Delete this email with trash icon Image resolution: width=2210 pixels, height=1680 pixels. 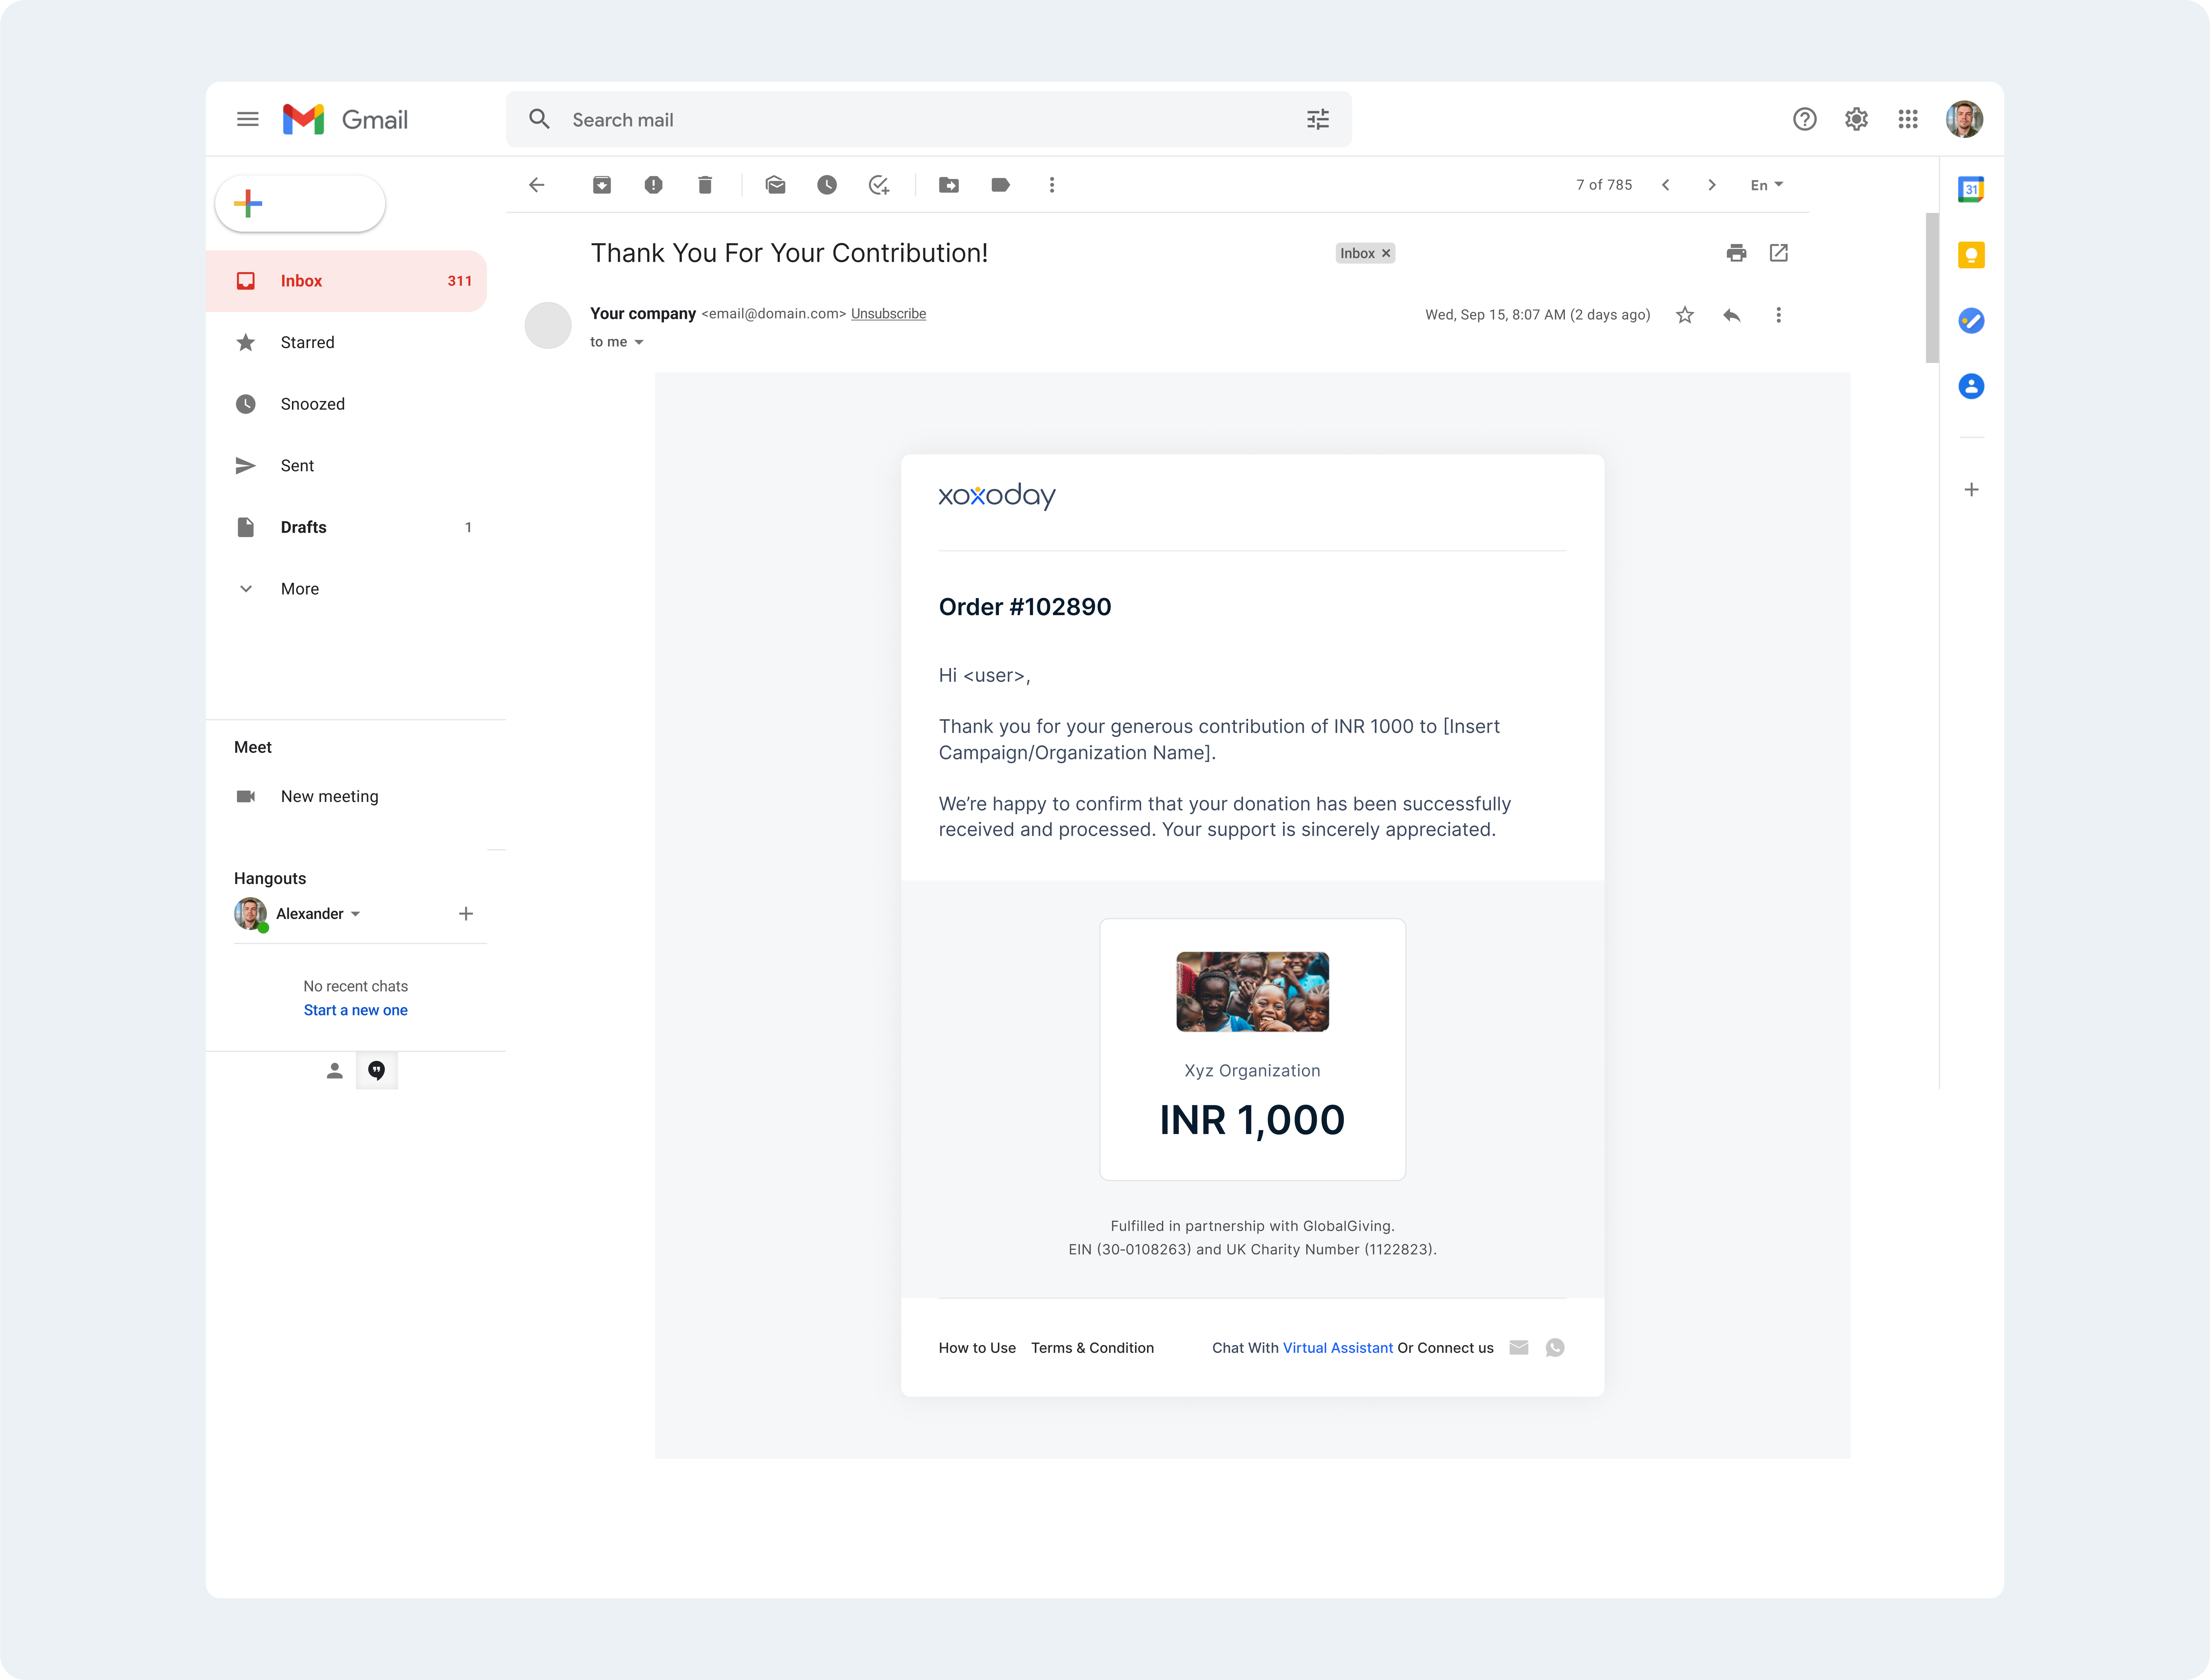(705, 185)
